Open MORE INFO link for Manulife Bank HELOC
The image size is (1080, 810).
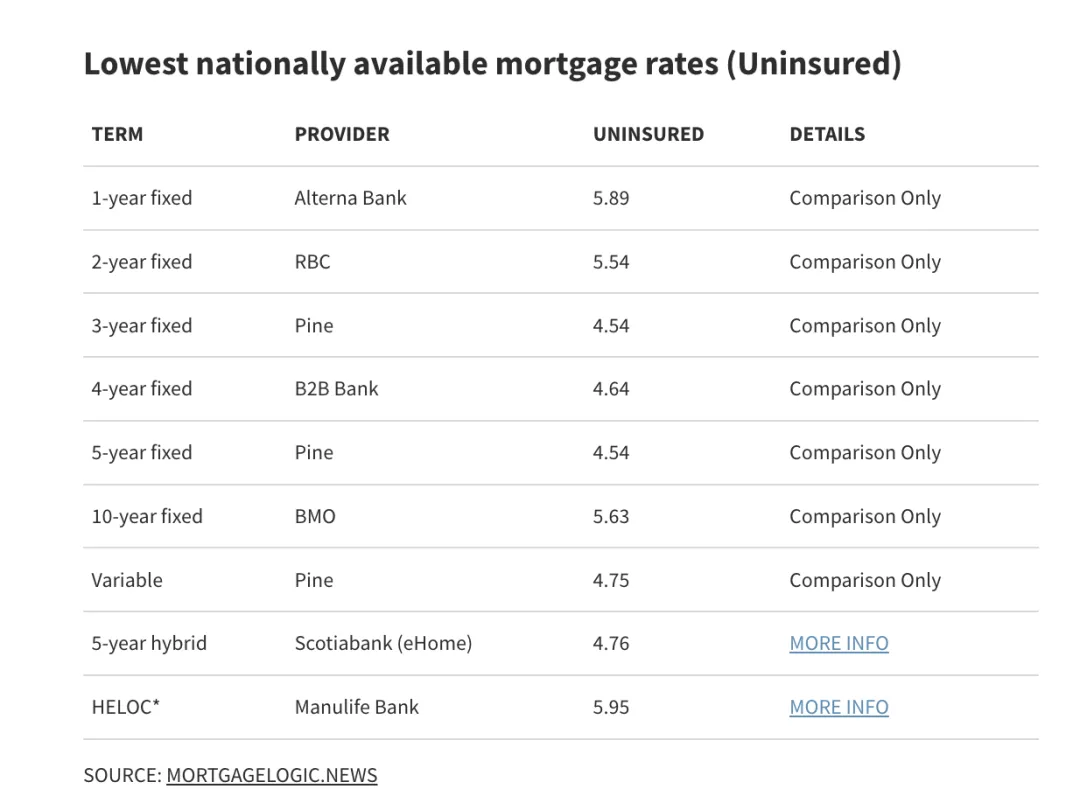point(838,707)
